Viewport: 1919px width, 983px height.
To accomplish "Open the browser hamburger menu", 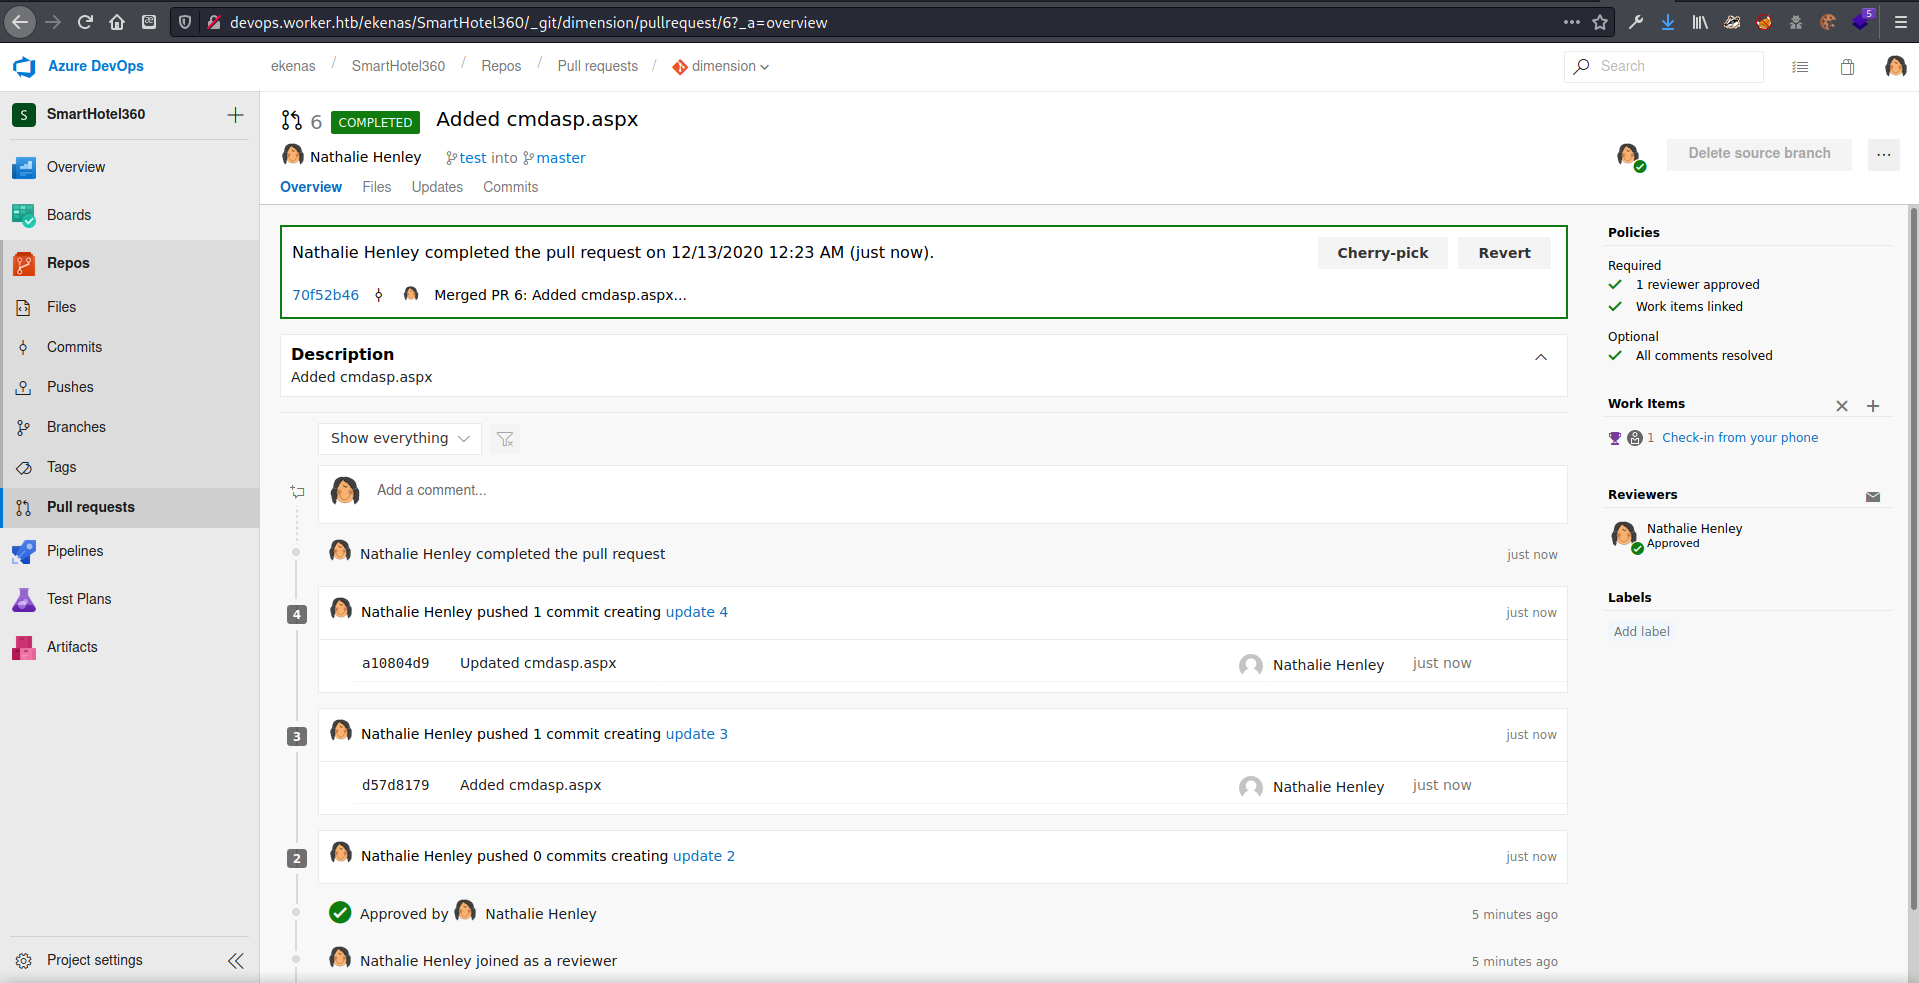I will (1901, 22).
